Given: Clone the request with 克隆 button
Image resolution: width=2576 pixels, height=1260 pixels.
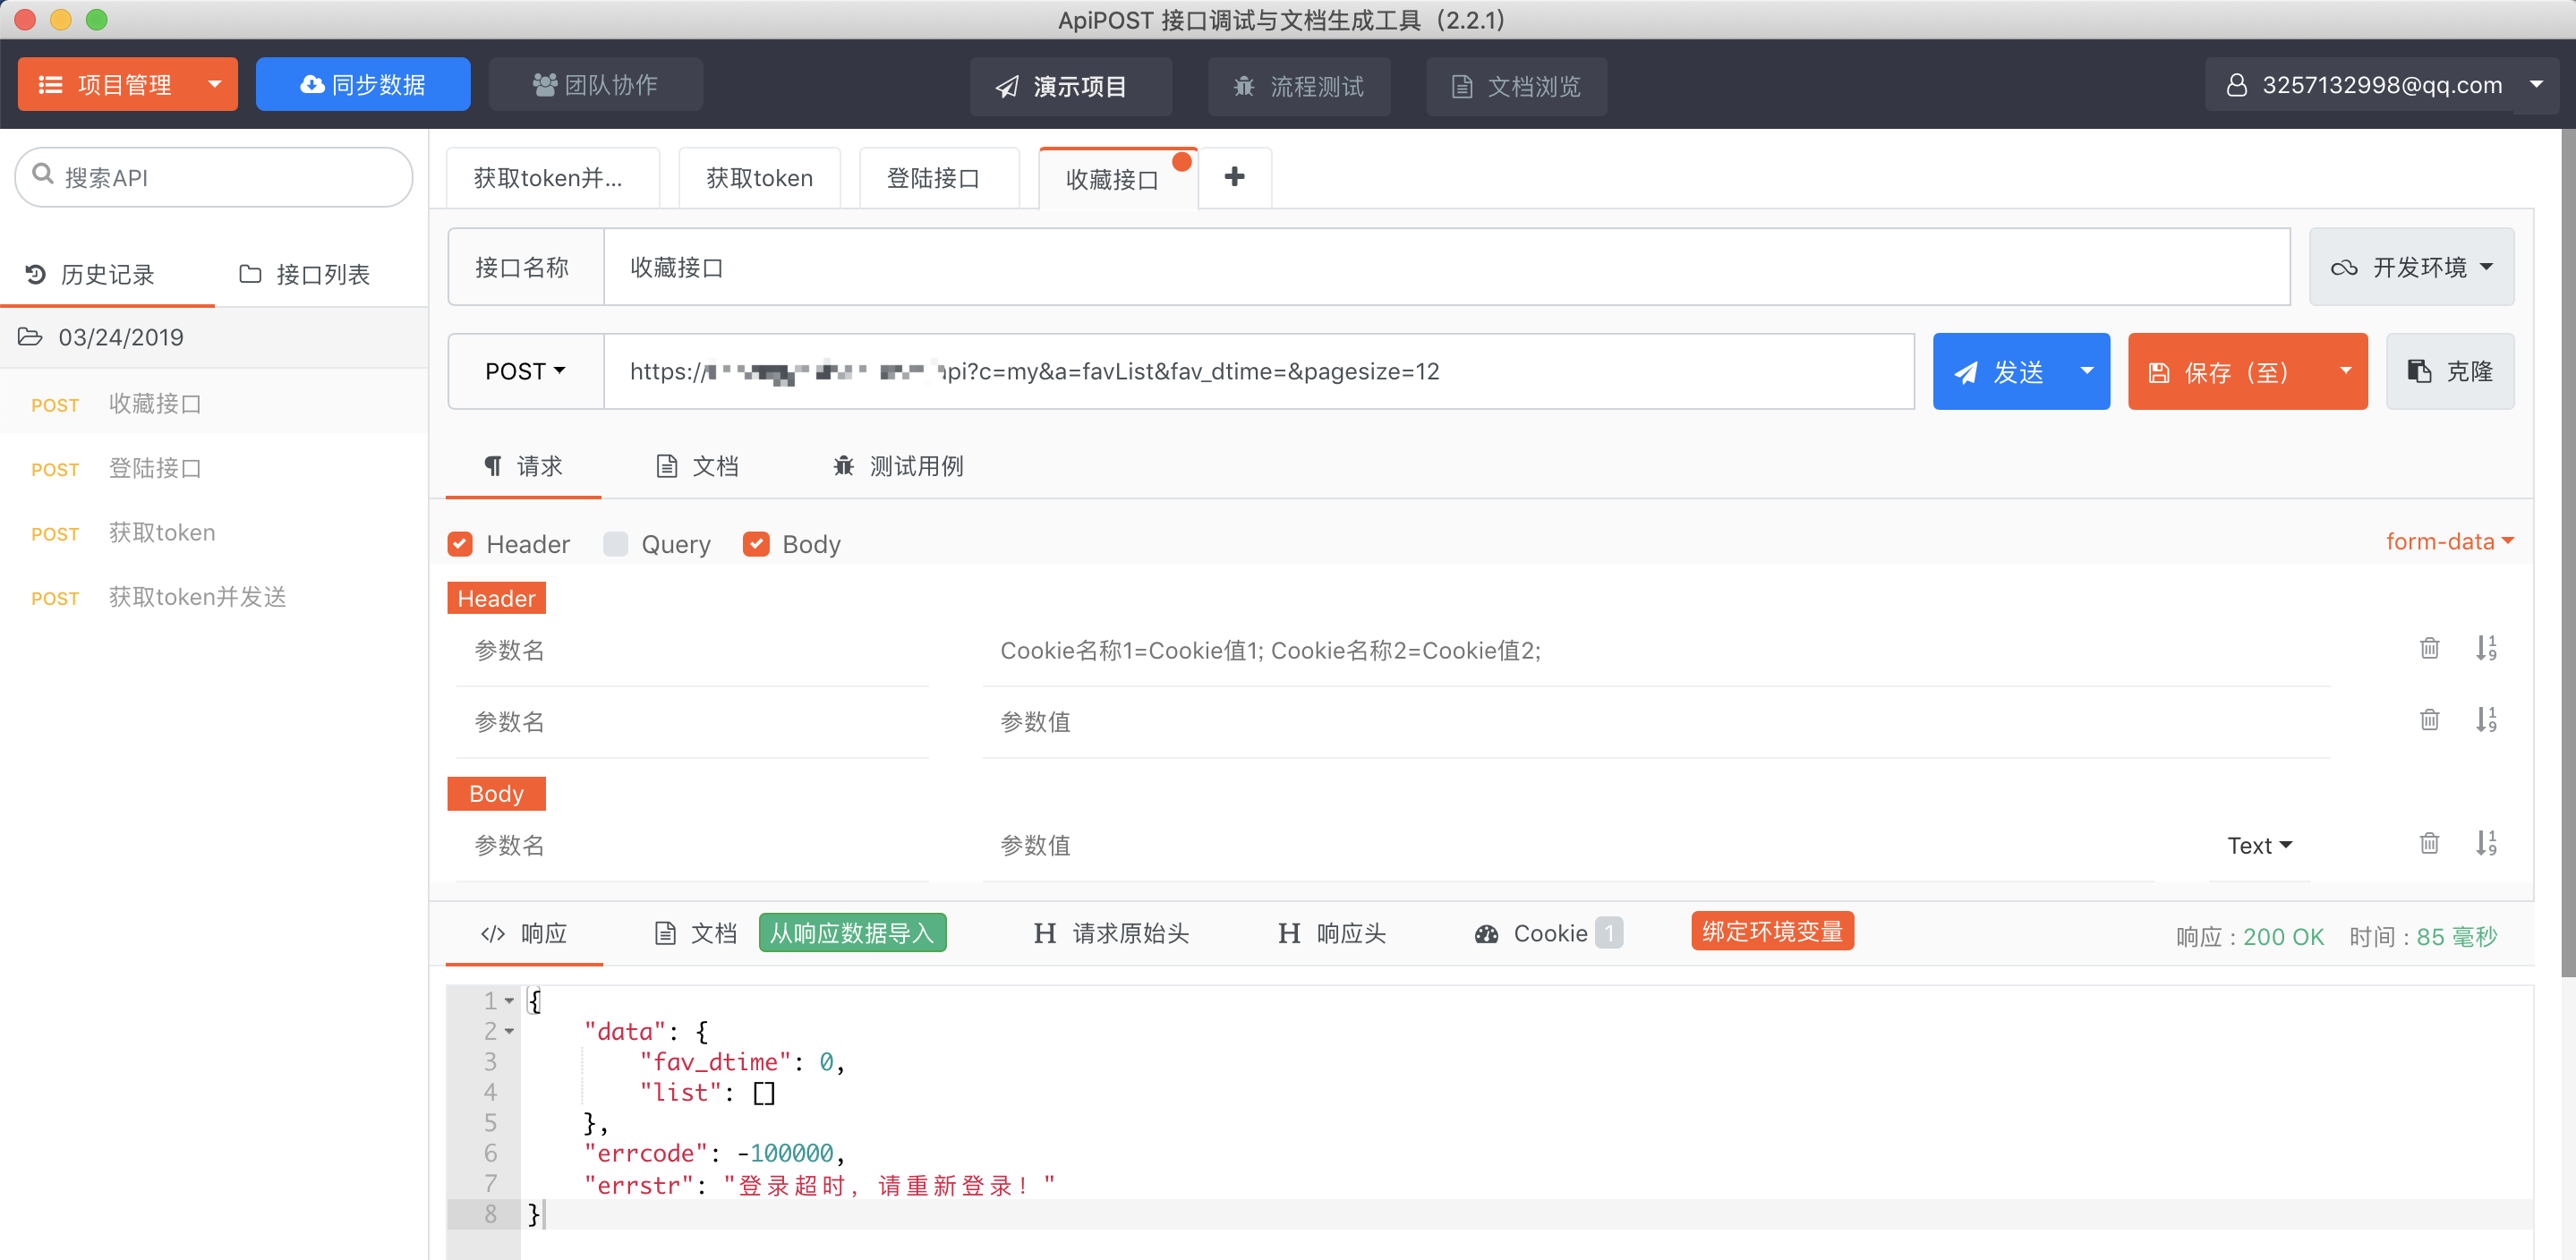Looking at the screenshot, I should pyautogui.click(x=2450, y=372).
